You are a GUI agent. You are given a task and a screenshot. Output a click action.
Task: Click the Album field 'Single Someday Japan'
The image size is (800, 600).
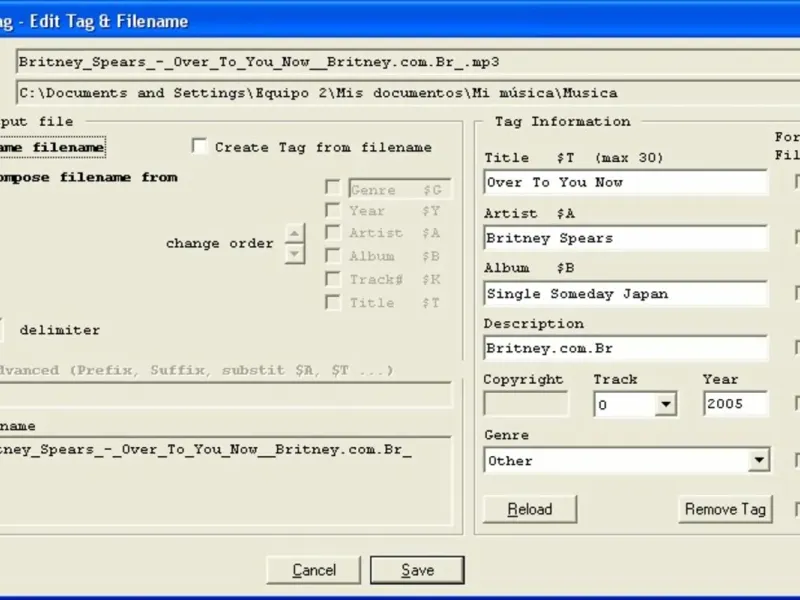(626, 293)
